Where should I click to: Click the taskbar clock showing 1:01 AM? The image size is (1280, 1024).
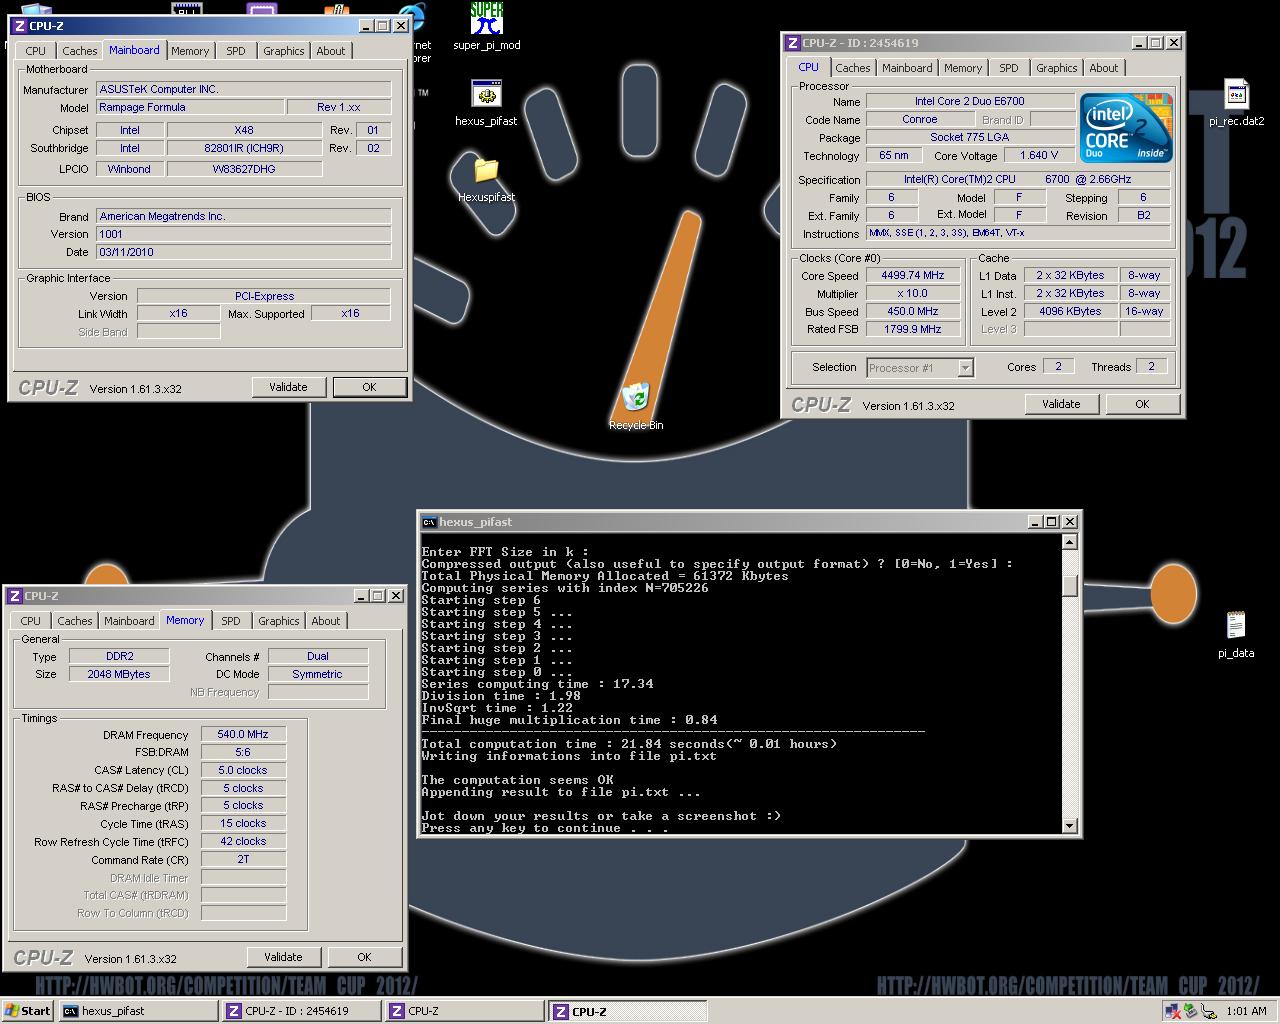click(1246, 1011)
